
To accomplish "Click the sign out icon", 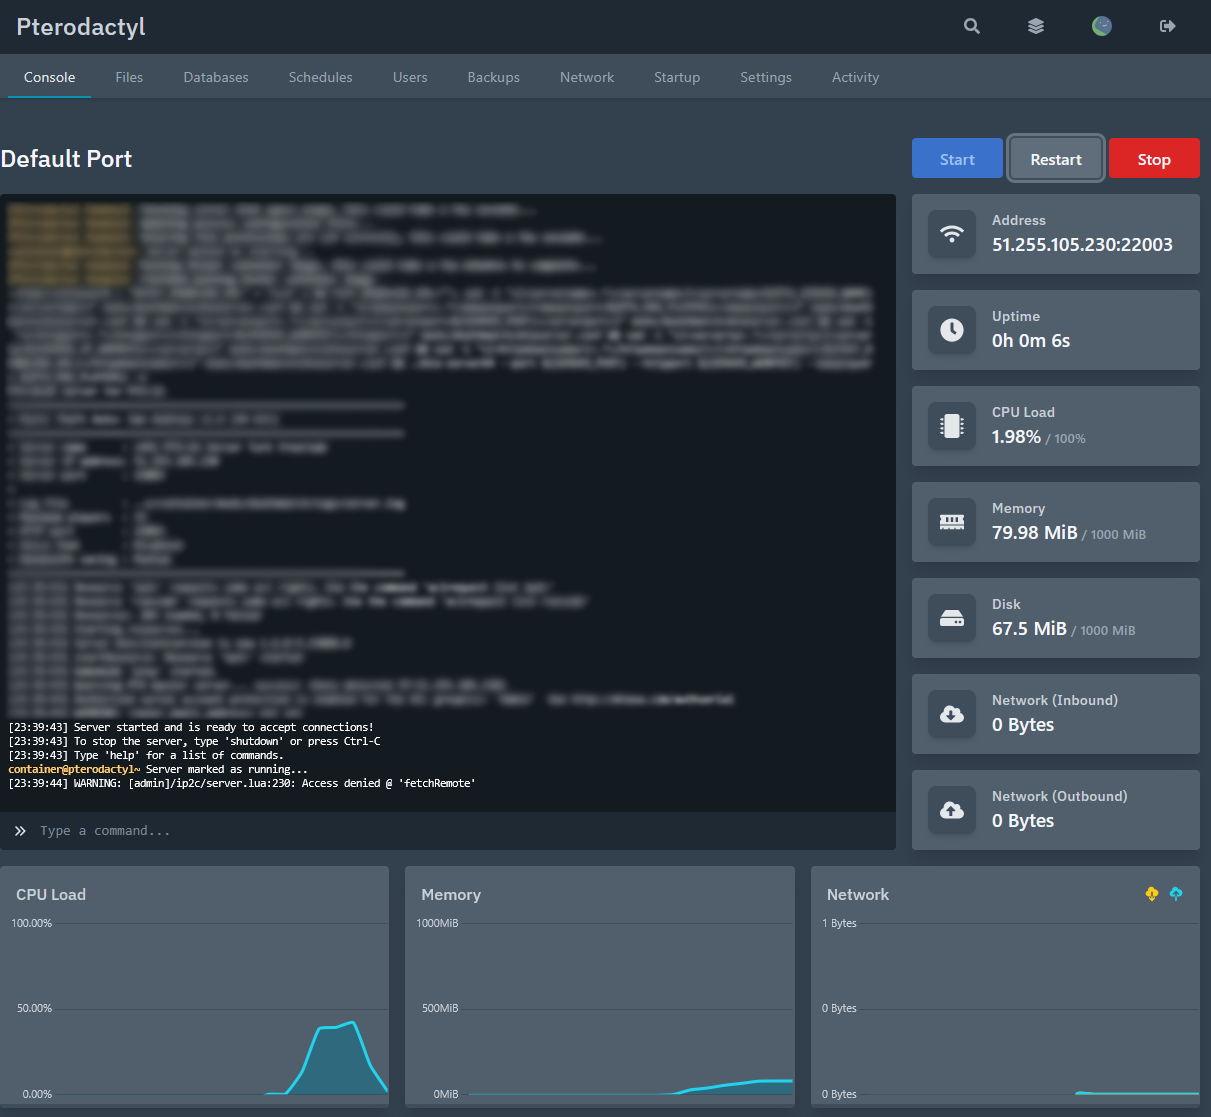I will pyautogui.click(x=1167, y=27).
